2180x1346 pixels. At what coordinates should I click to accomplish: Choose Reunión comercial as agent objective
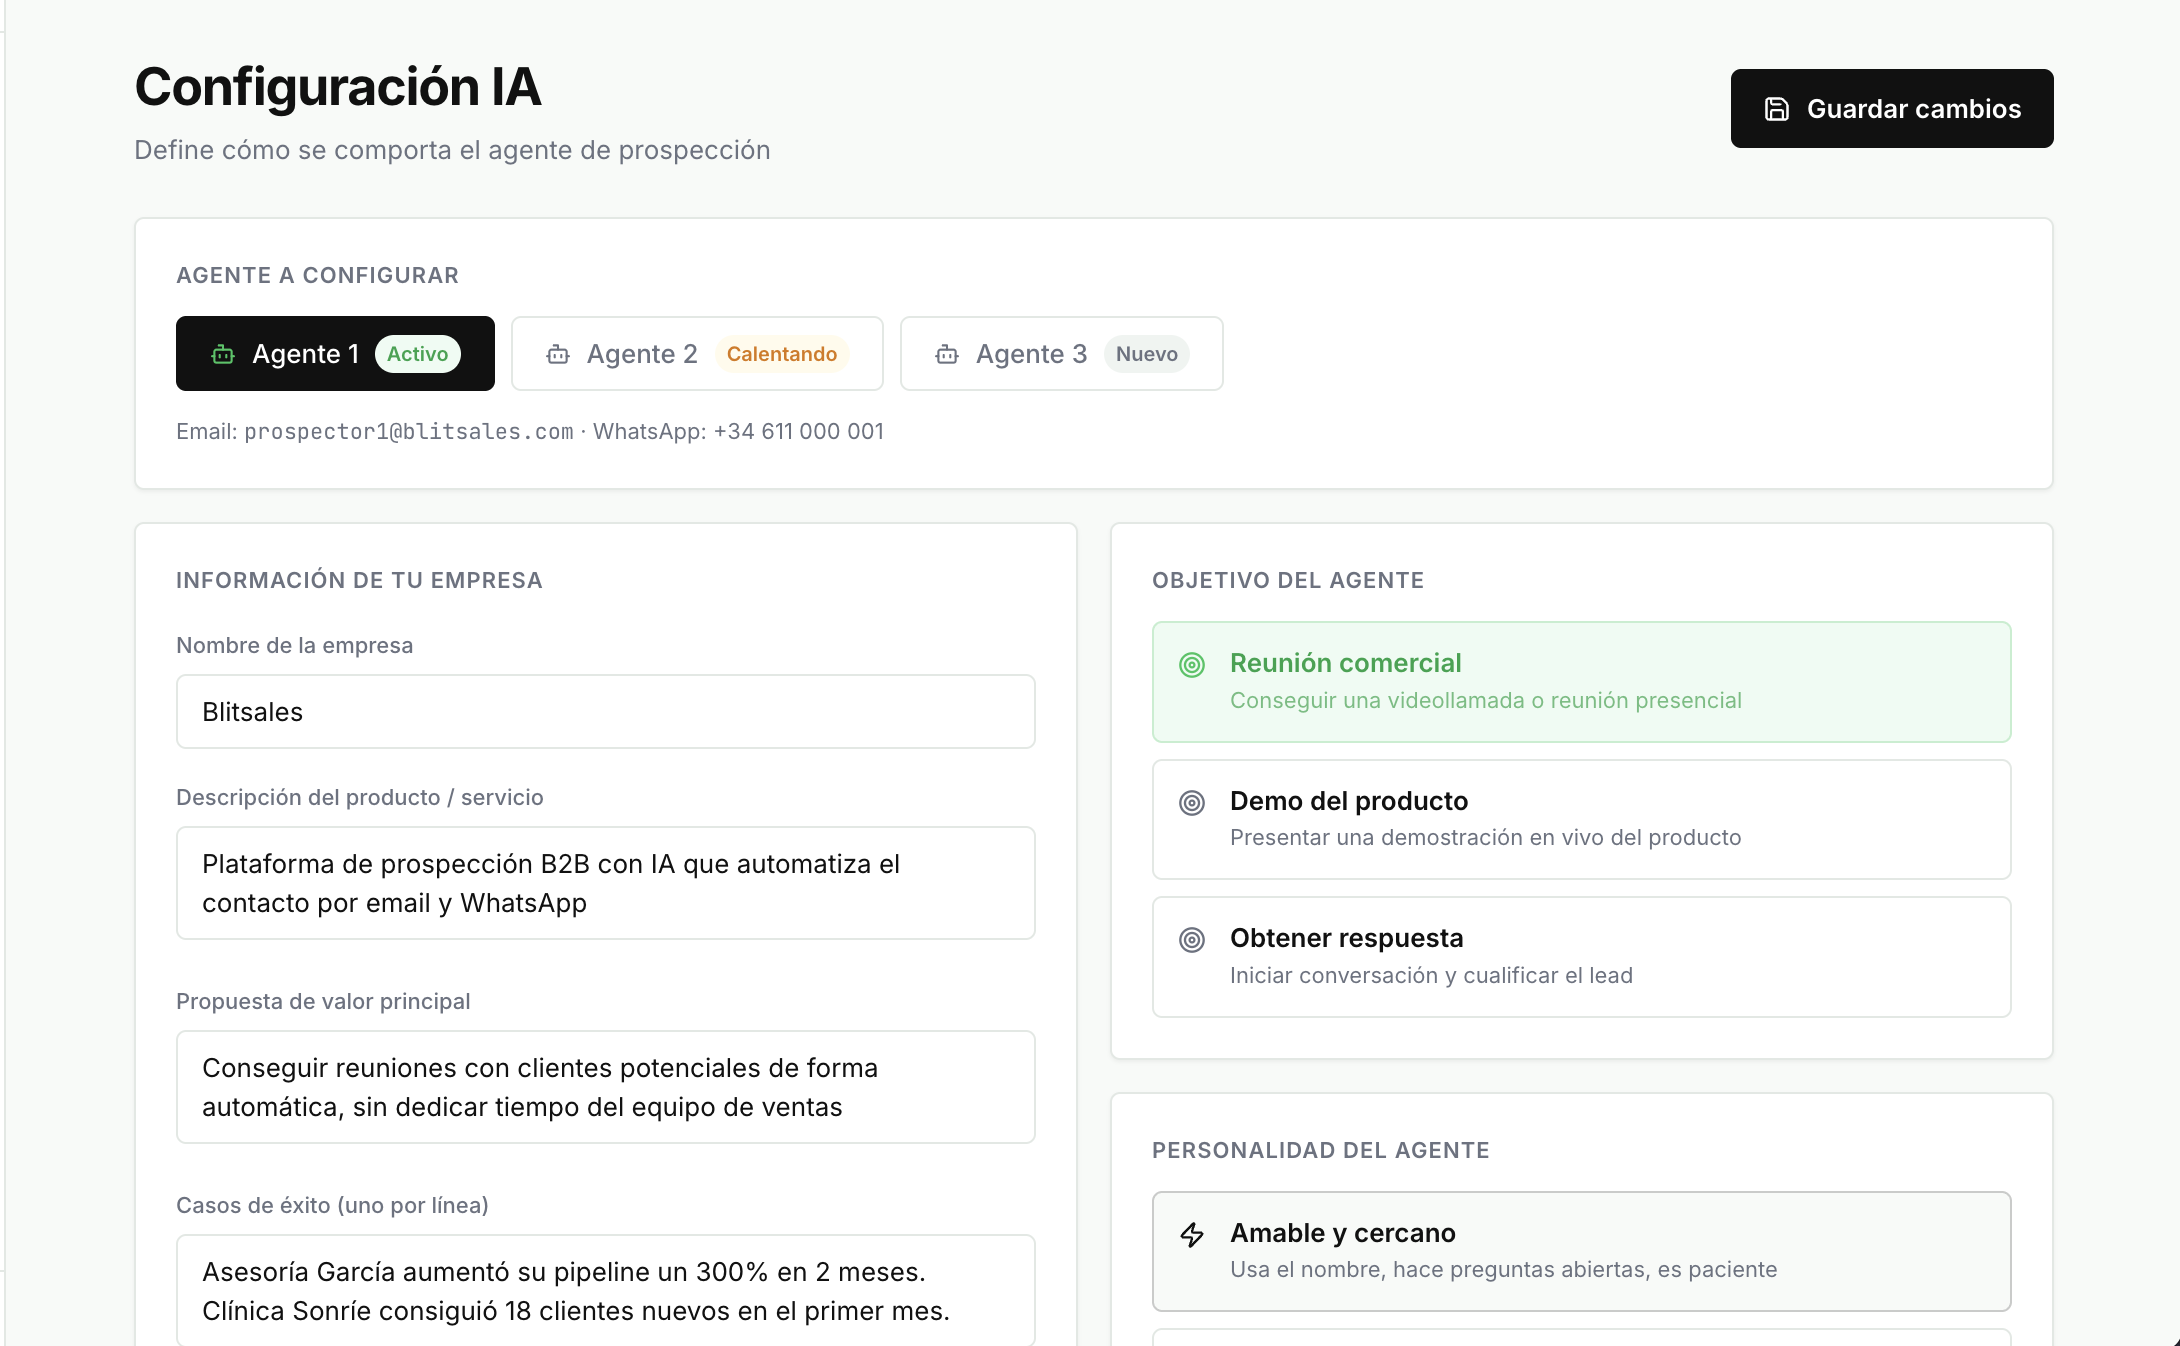1581,682
